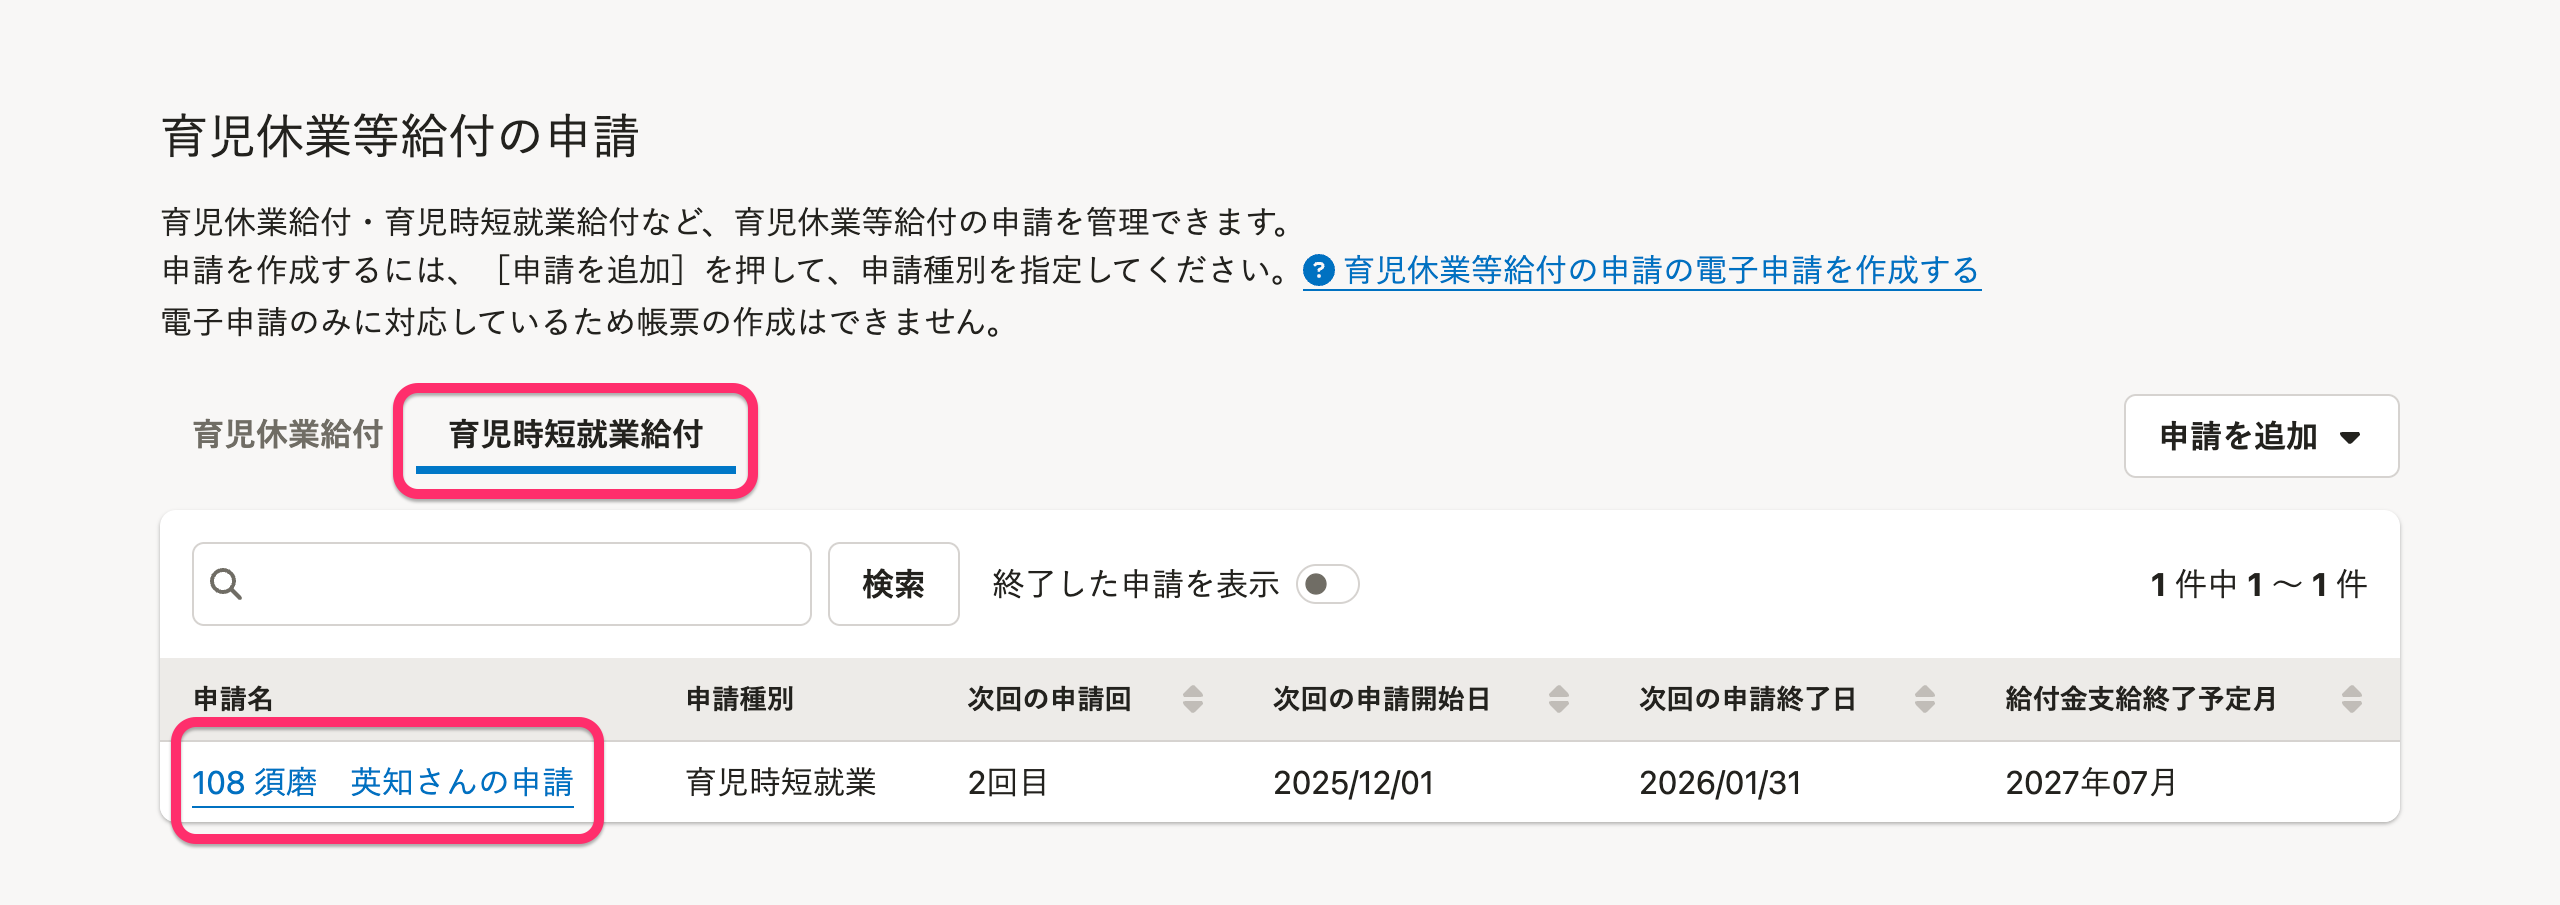
Task: Click the 申請を追加 dropdown arrow
Action: pos(2350,437)
